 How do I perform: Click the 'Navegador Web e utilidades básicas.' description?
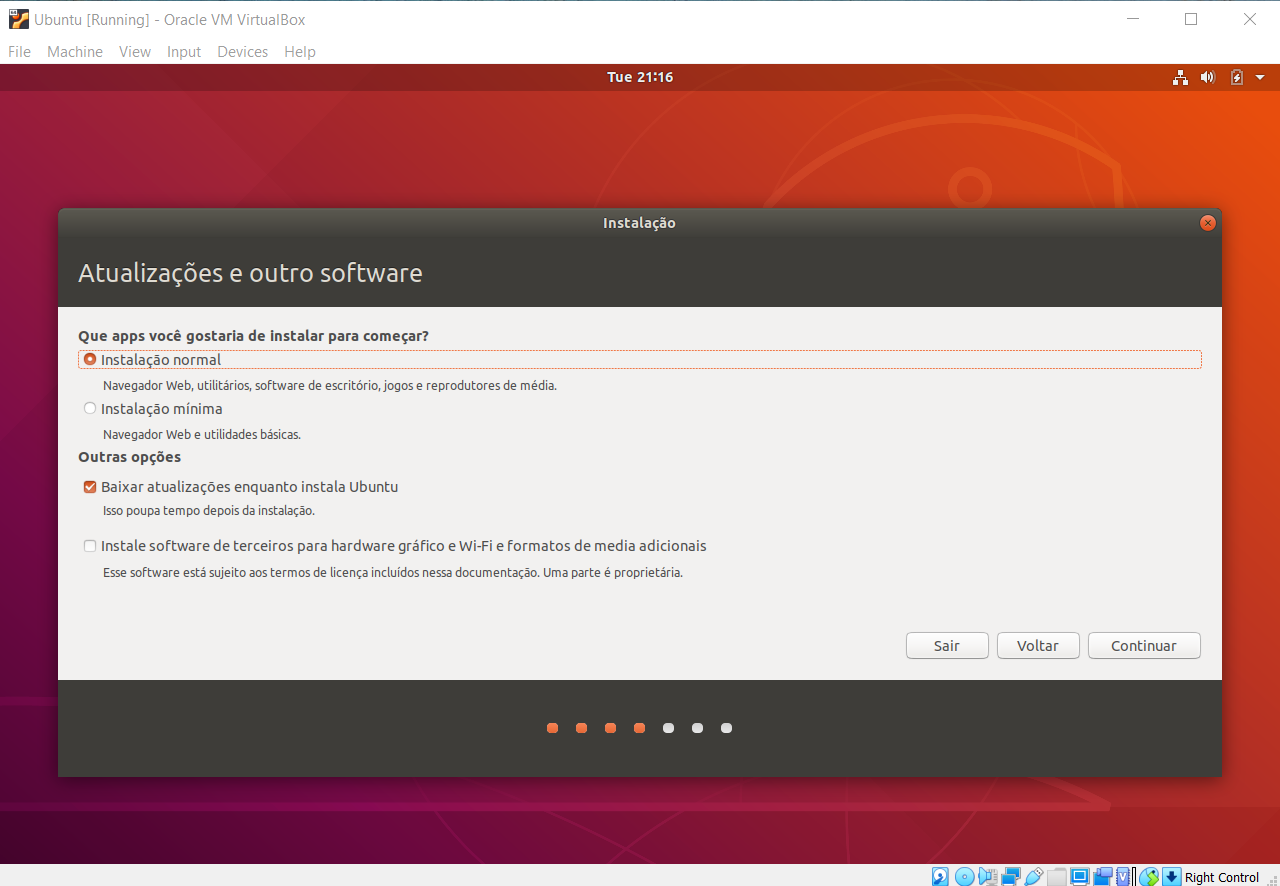point(202,434)
